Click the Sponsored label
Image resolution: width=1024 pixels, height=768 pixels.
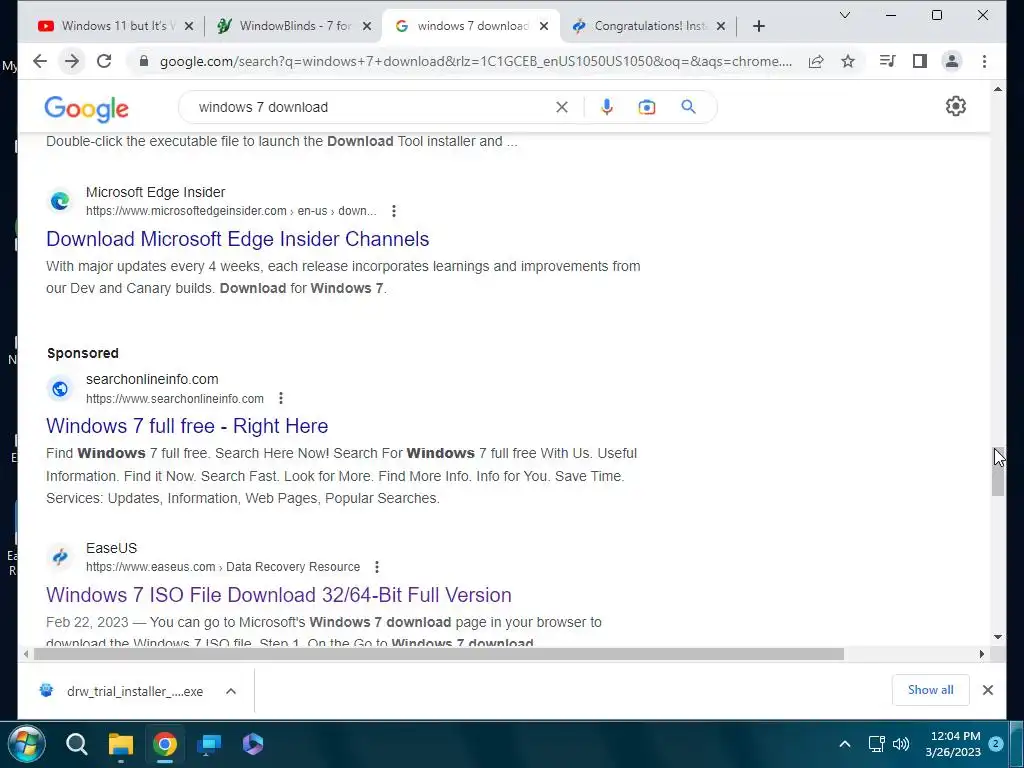pos(83,353)
